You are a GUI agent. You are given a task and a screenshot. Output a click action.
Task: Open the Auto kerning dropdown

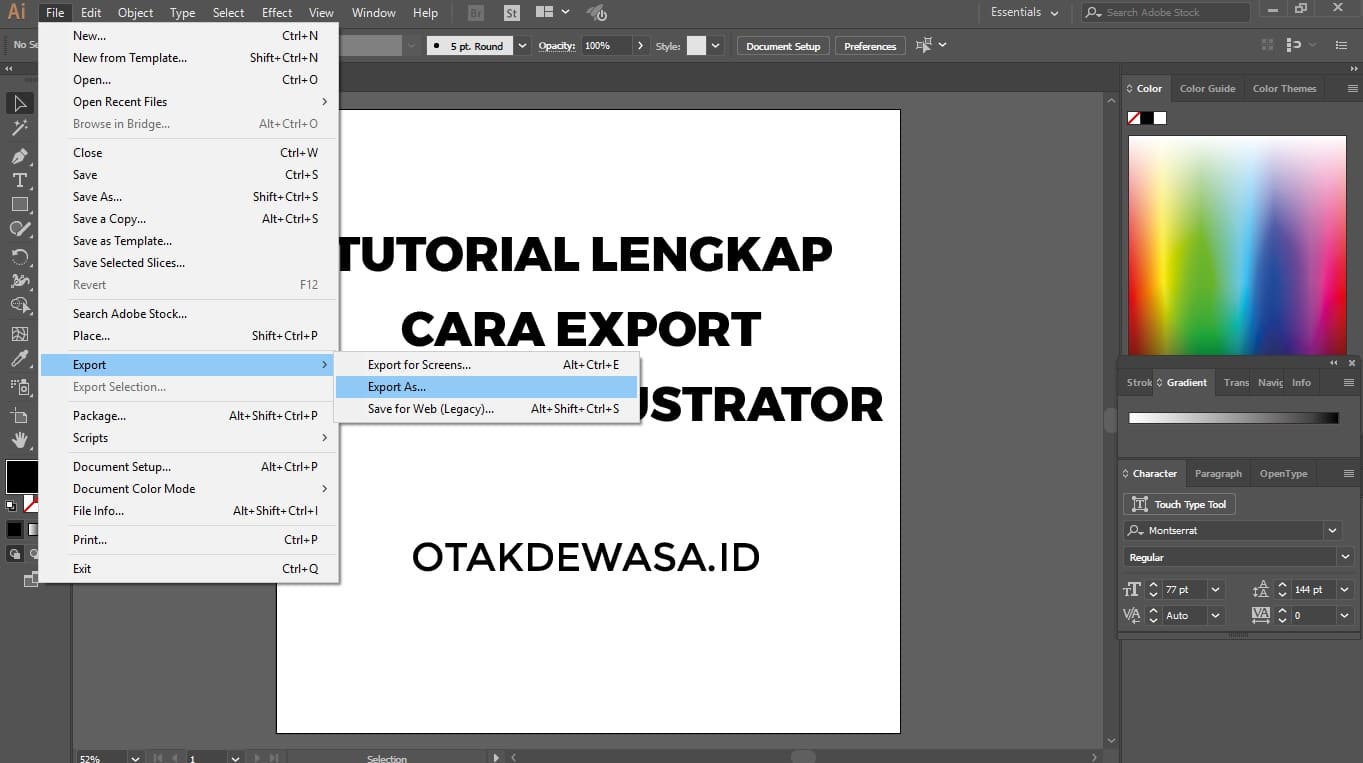pos(1215,615)
